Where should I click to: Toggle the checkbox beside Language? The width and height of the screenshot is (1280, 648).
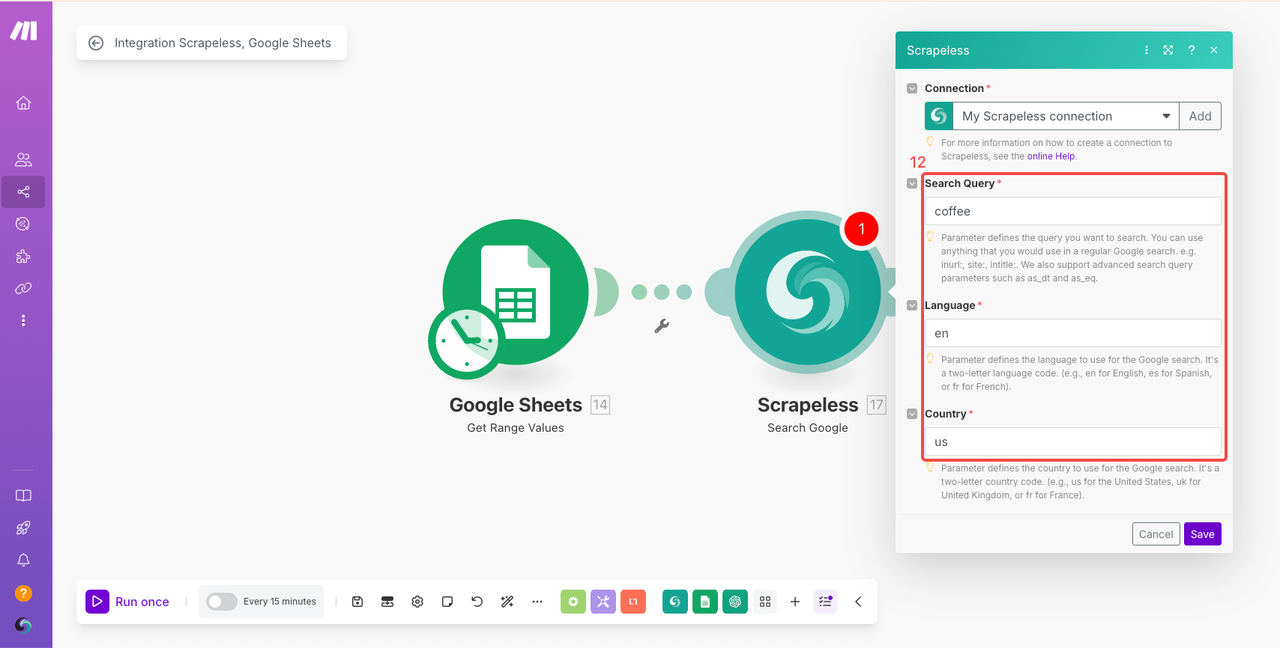click(912, 306)
